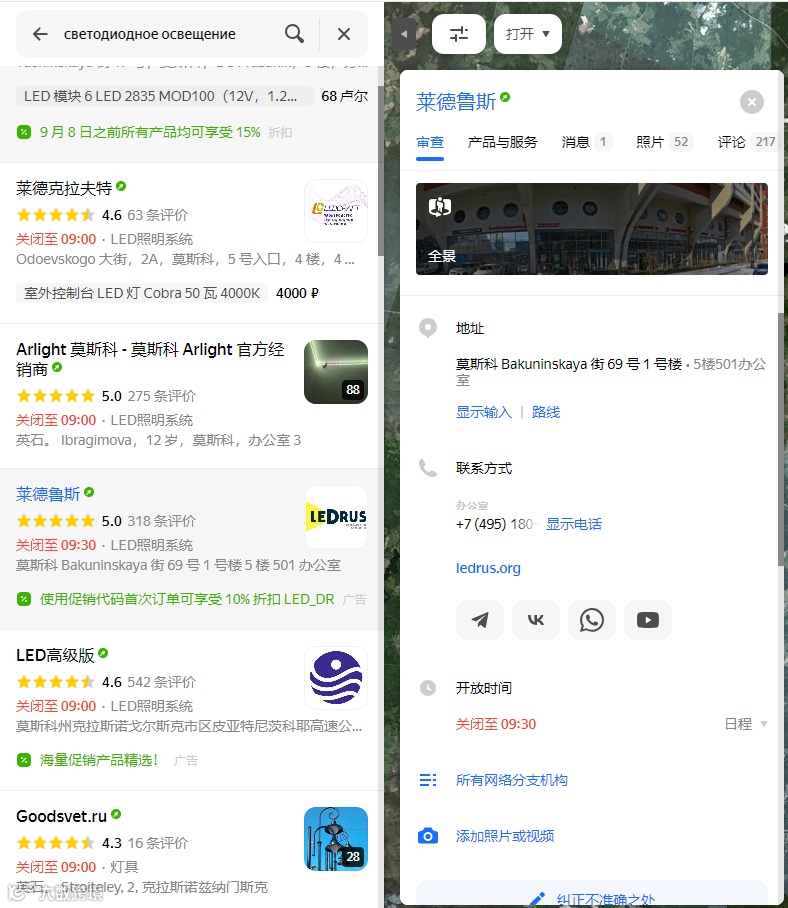788x908 pixels.
Task: Click the discount percent icon for LED高级版 promo
Action: (24, 760)
